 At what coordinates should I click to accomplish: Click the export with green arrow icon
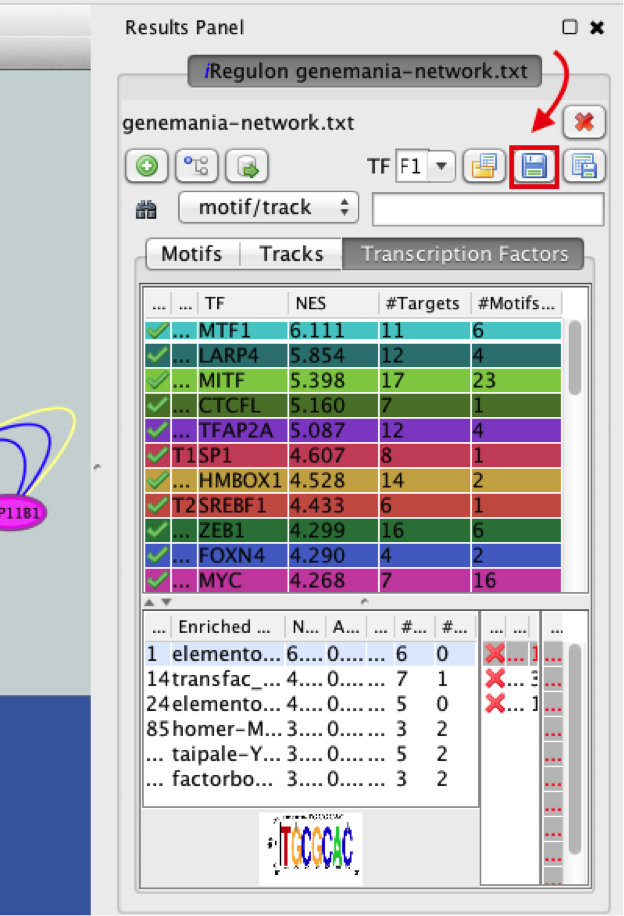(x=246, y=167)
